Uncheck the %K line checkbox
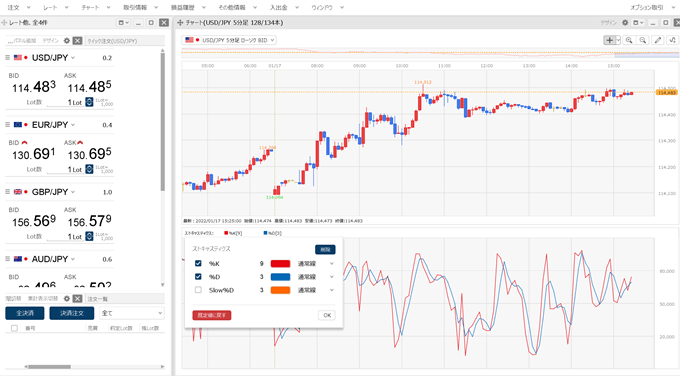 point(198,263)
